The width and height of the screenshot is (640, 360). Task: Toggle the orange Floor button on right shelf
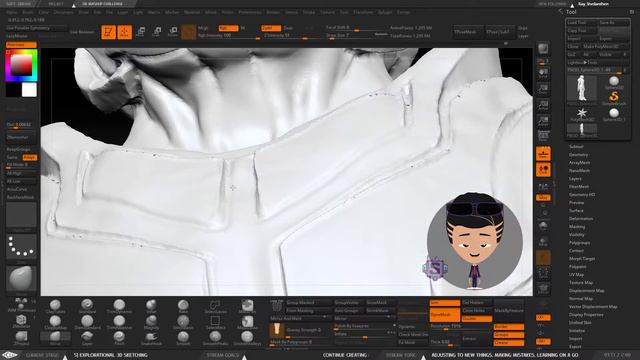coord(543,154)
